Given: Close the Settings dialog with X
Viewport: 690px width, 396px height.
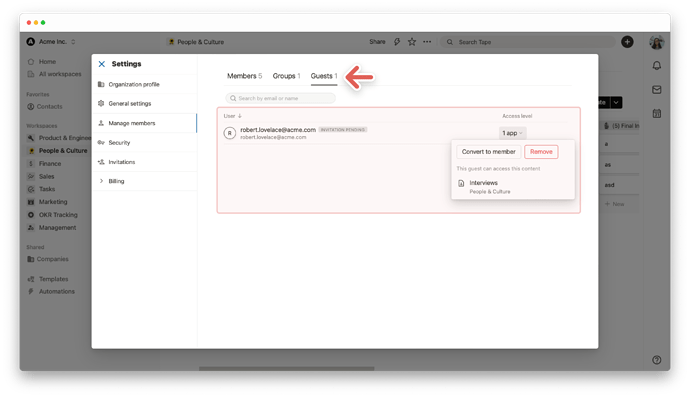Looking at the screenshot, I should 102,64.
